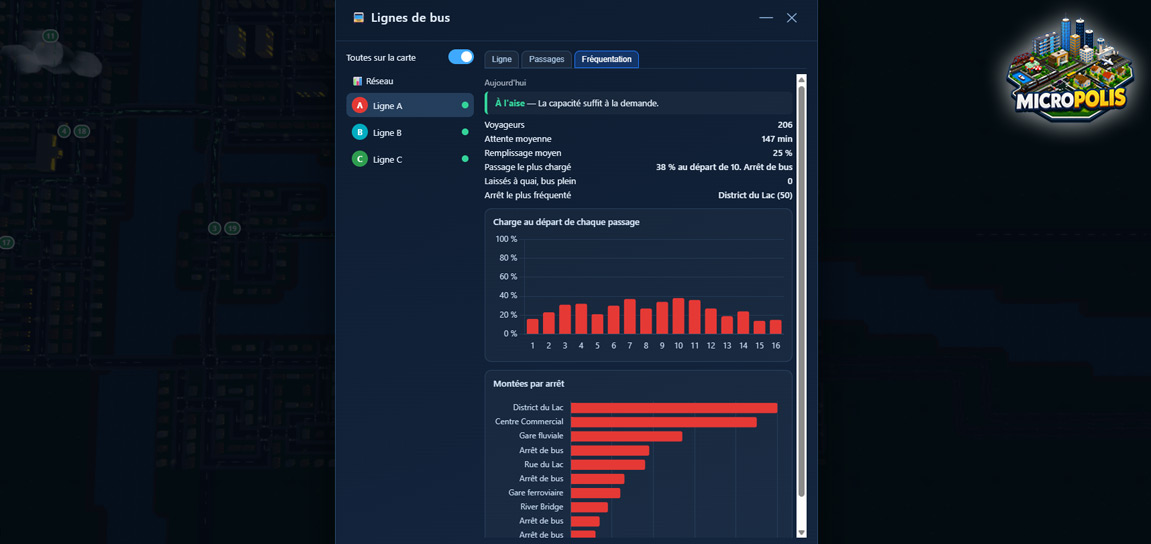This screenshot has height=544, width=1151.
Task: Click Ligne C green status dot
Action: [x=465, y=159]
